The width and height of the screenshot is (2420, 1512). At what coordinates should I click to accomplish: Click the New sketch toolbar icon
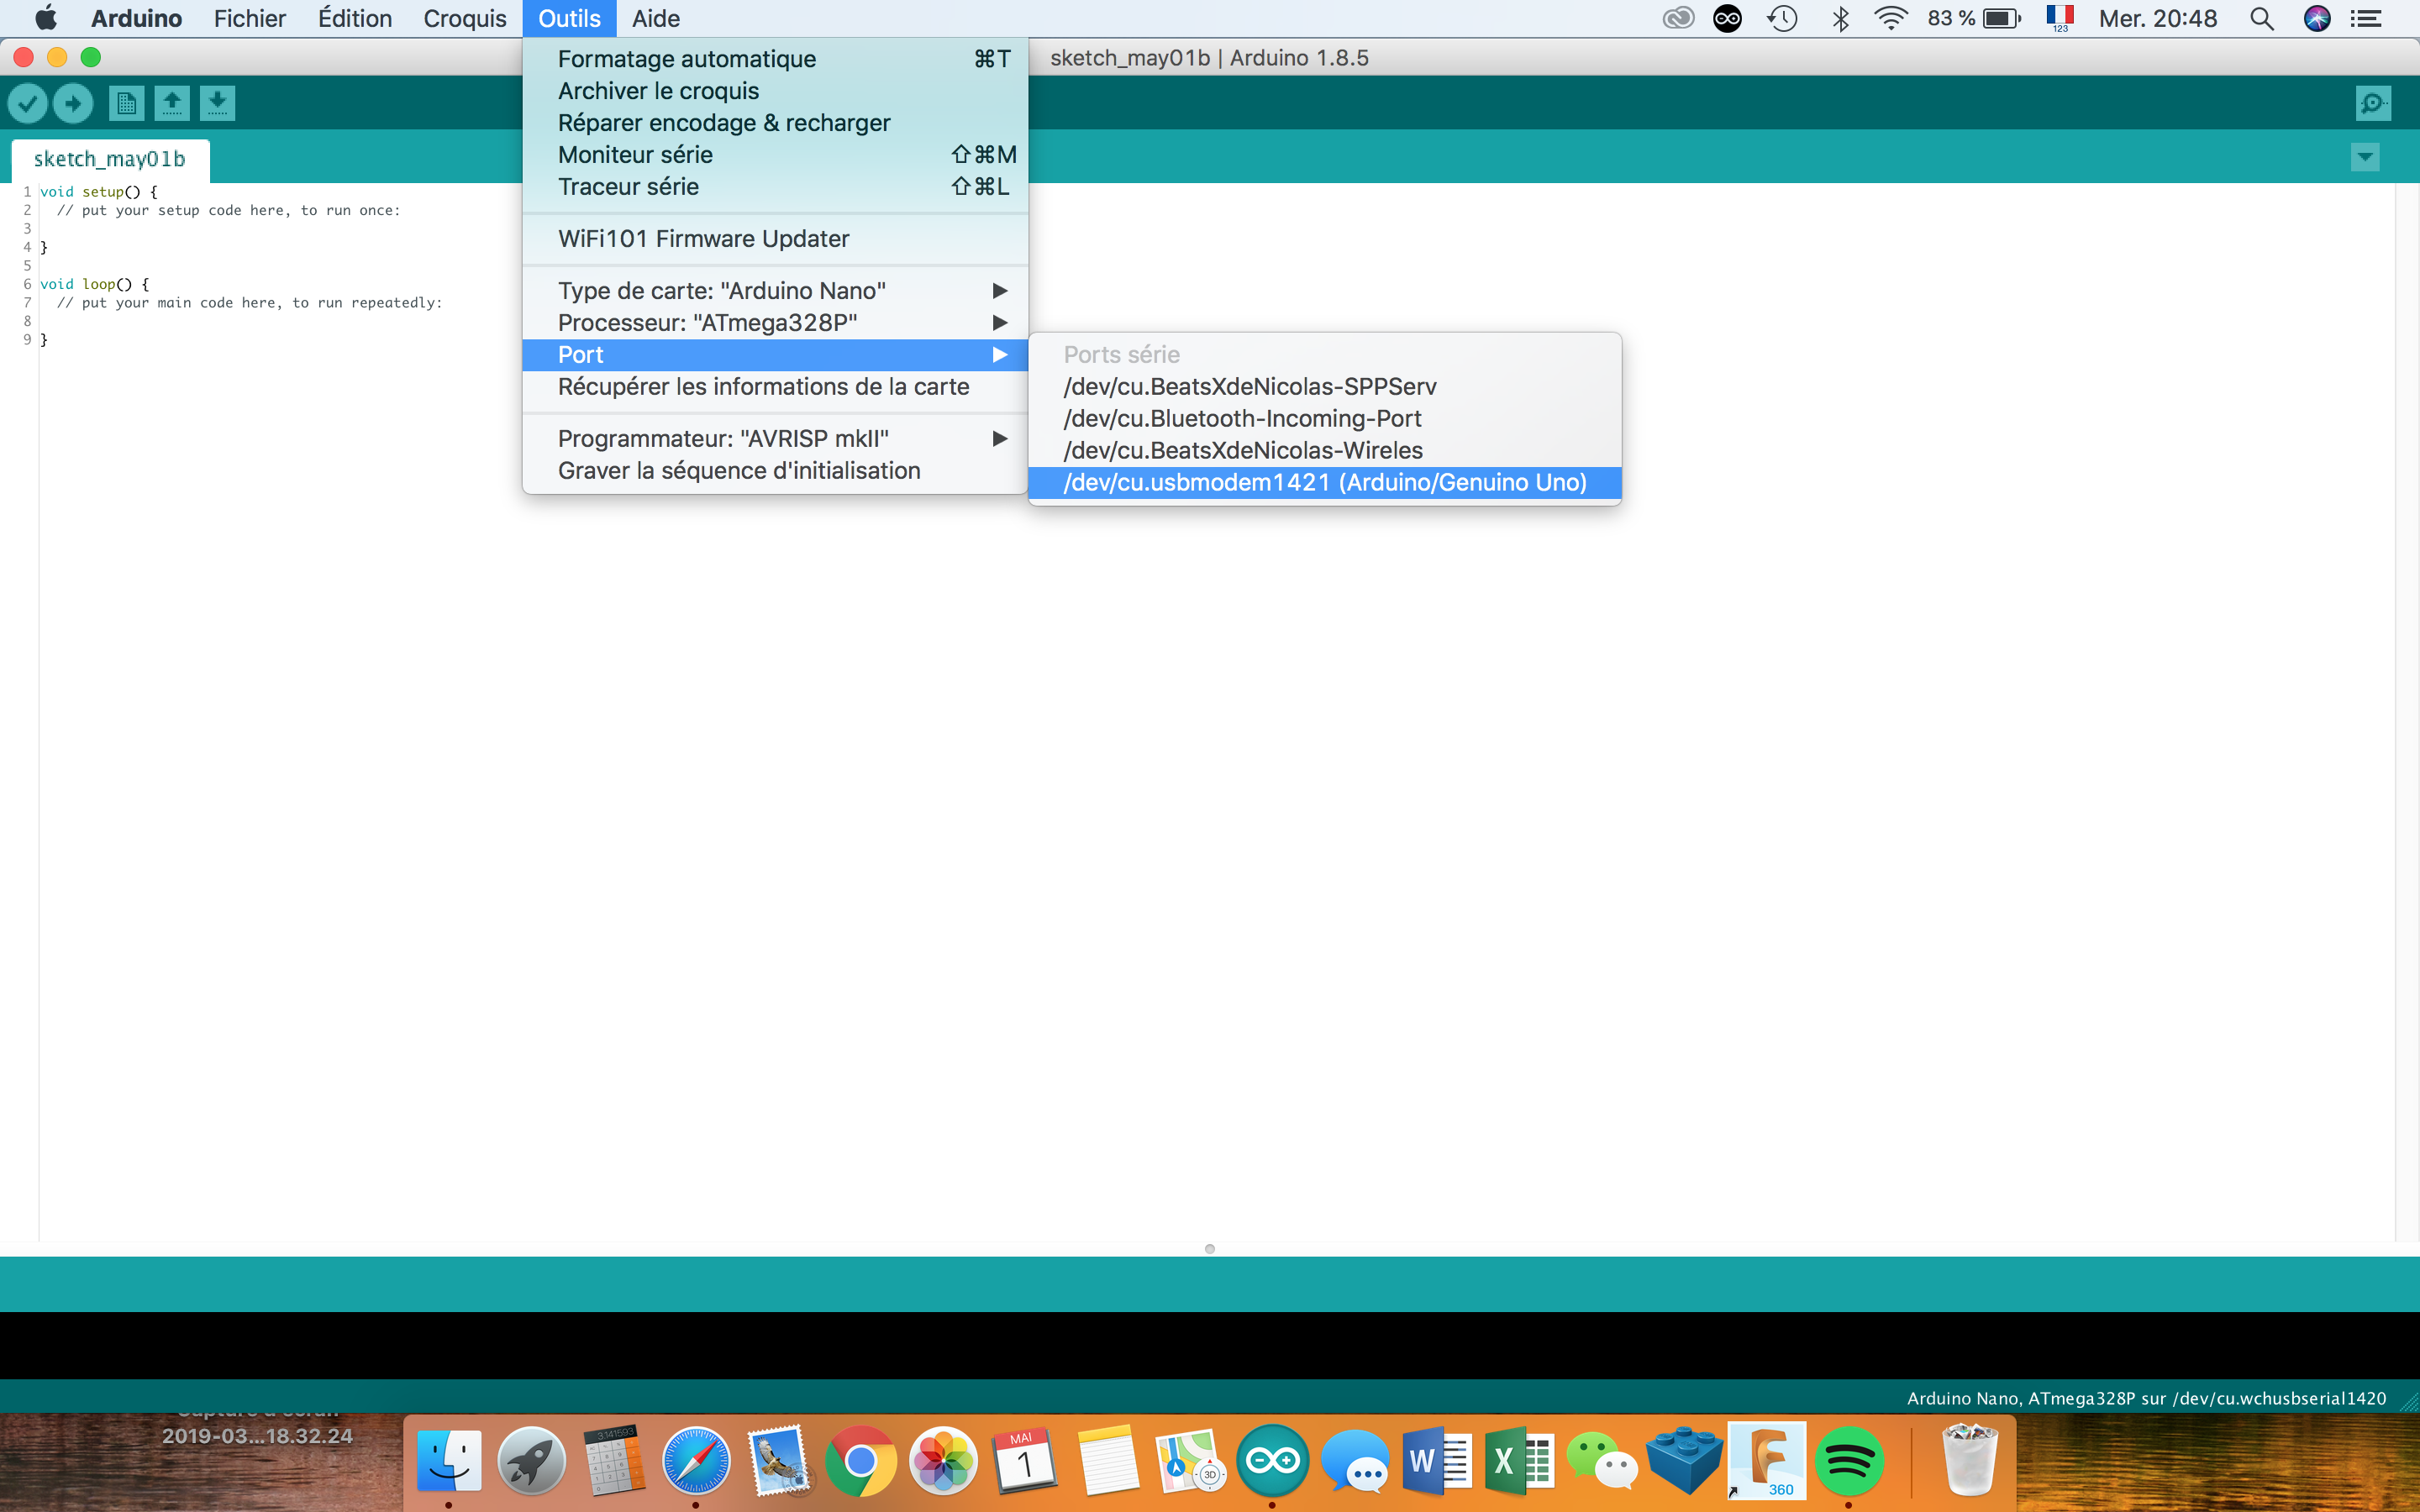point(126,103)
